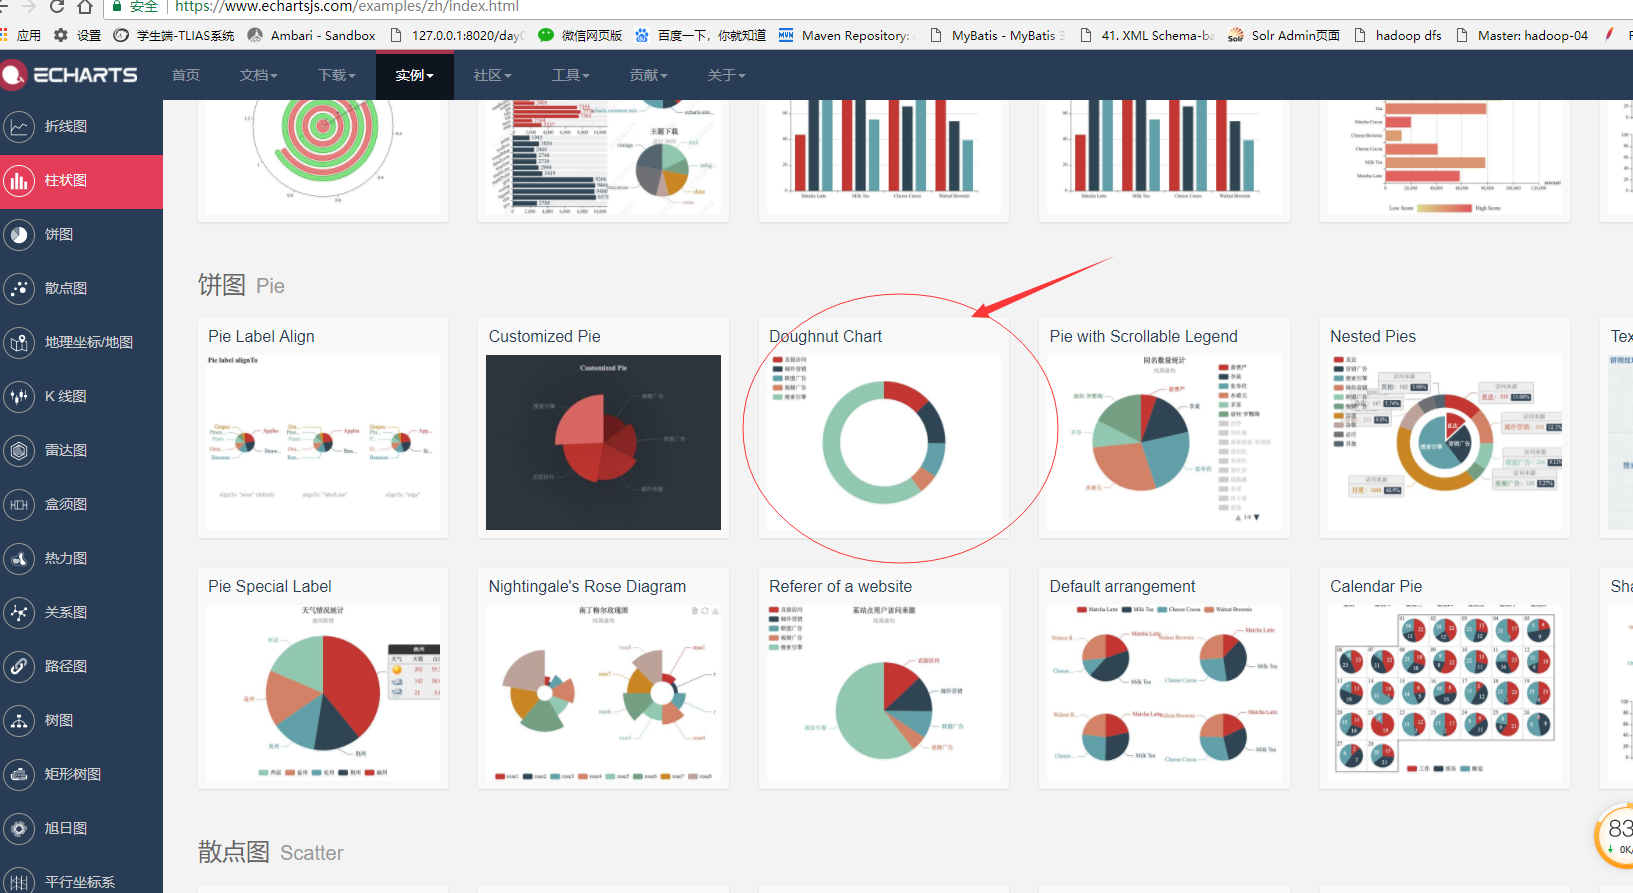This screenshot has height=893, width=1633.
Task: Open the 关于 dropdown menu
Action: tap(726, 75)
